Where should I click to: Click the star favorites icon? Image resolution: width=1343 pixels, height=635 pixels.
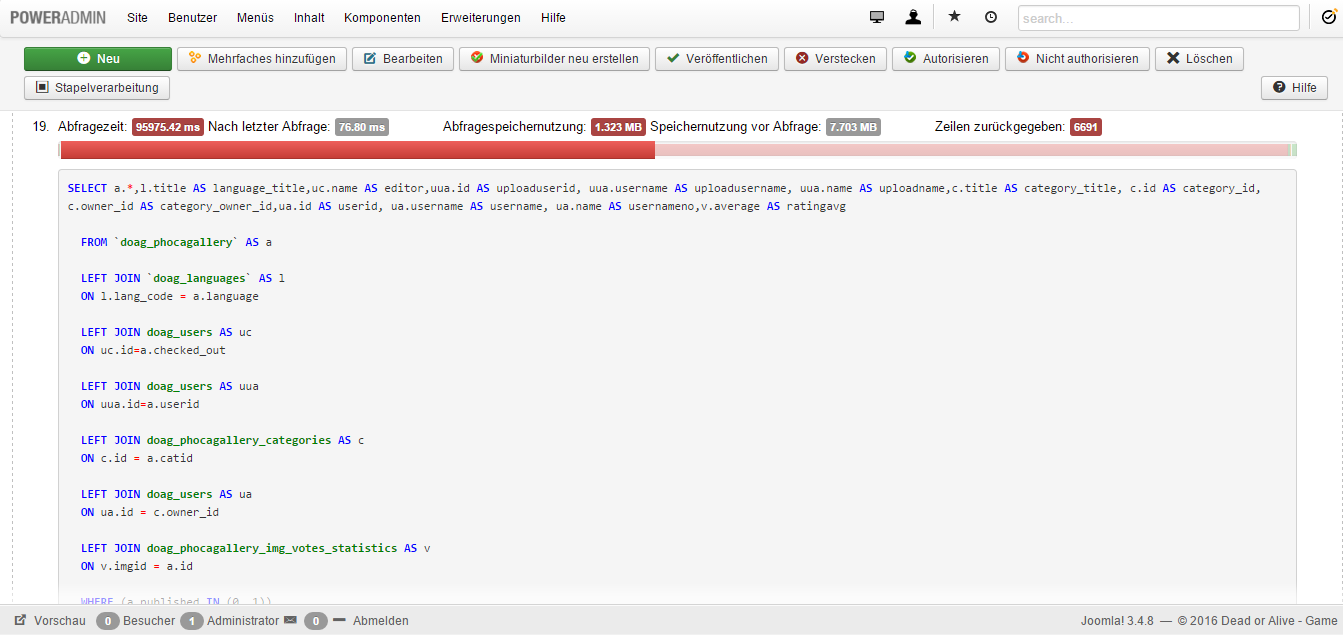(954, 17)
